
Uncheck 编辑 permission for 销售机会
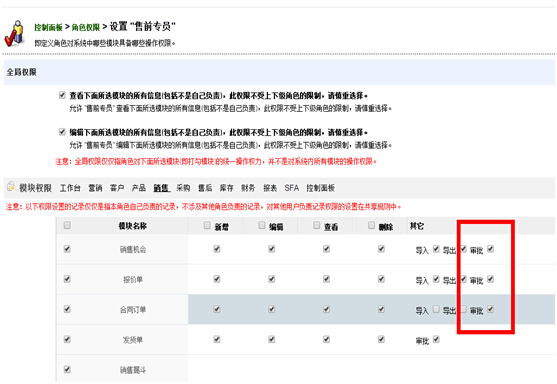272,249
